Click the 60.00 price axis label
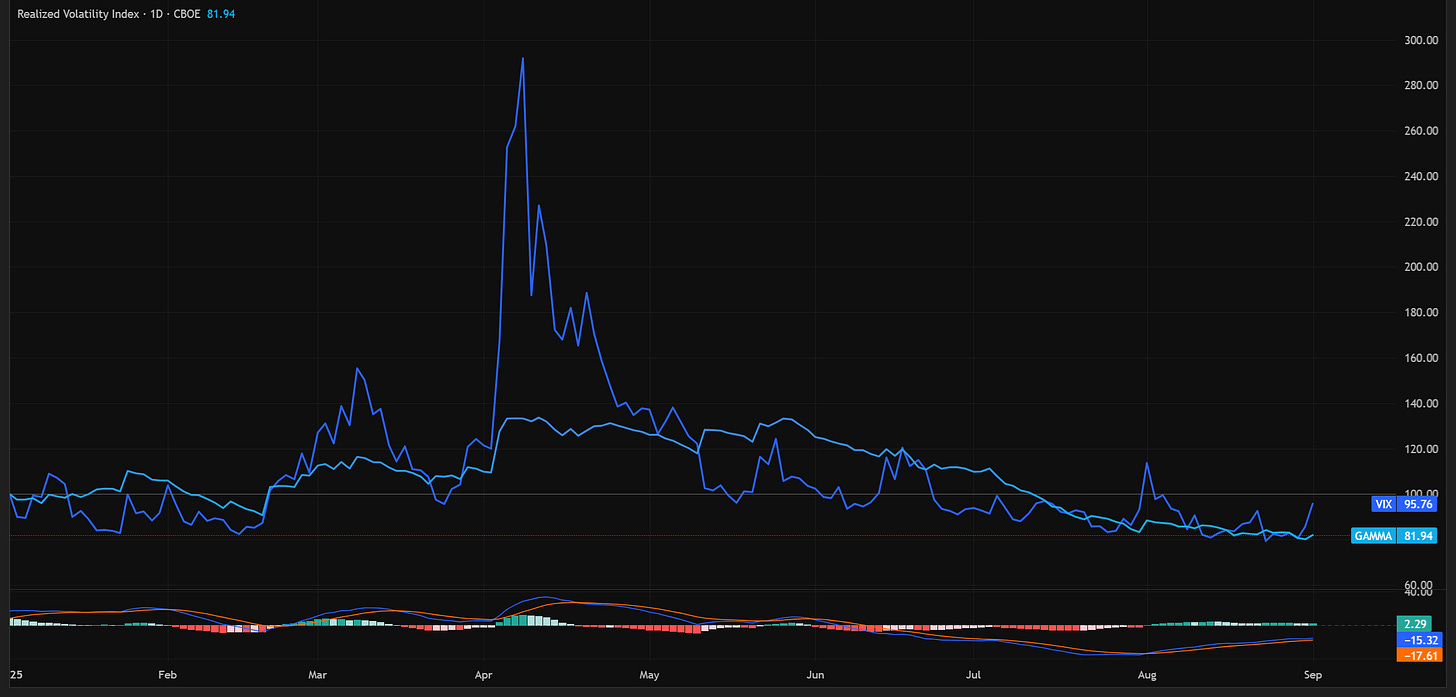This screenshot has width=1456, height=697. (1420, 584)
